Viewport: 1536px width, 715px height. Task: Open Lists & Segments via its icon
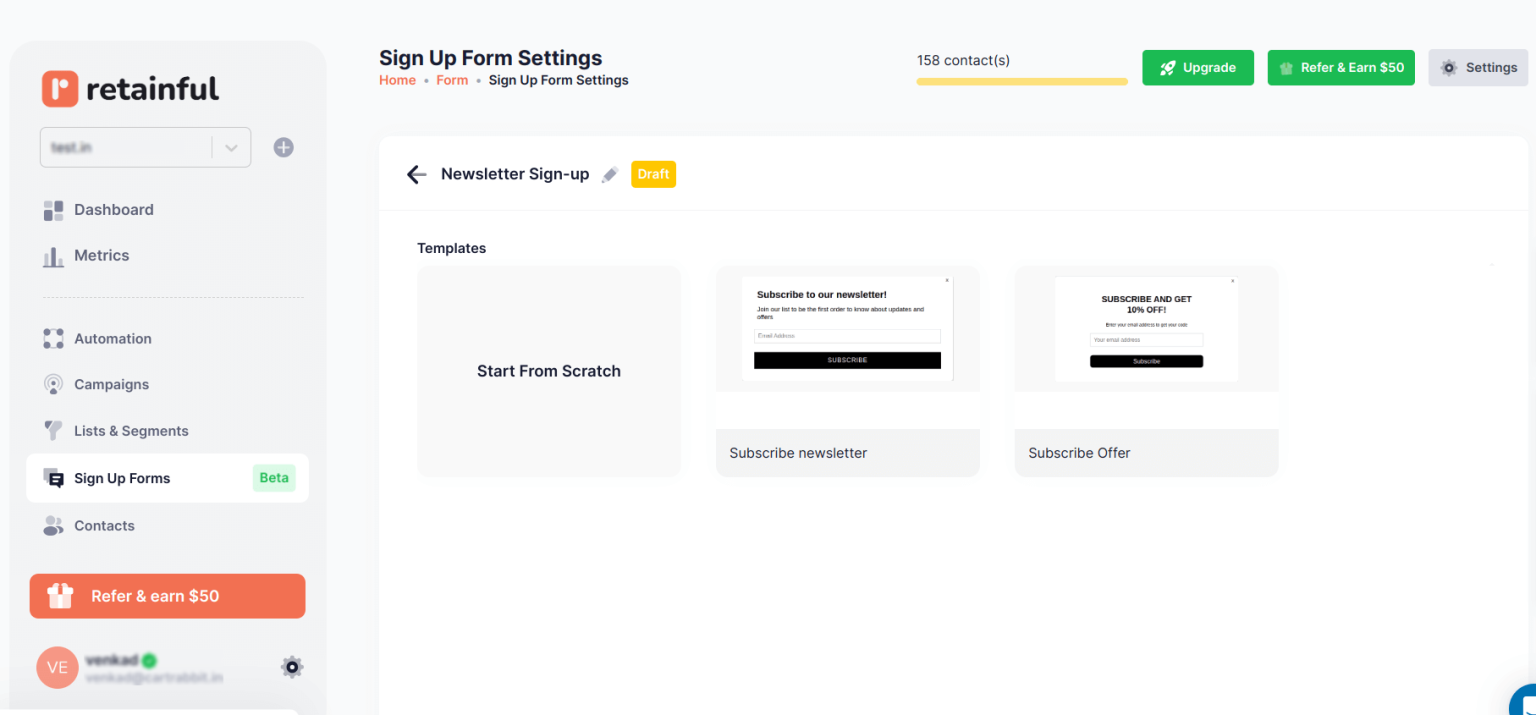tap(53, 430)
